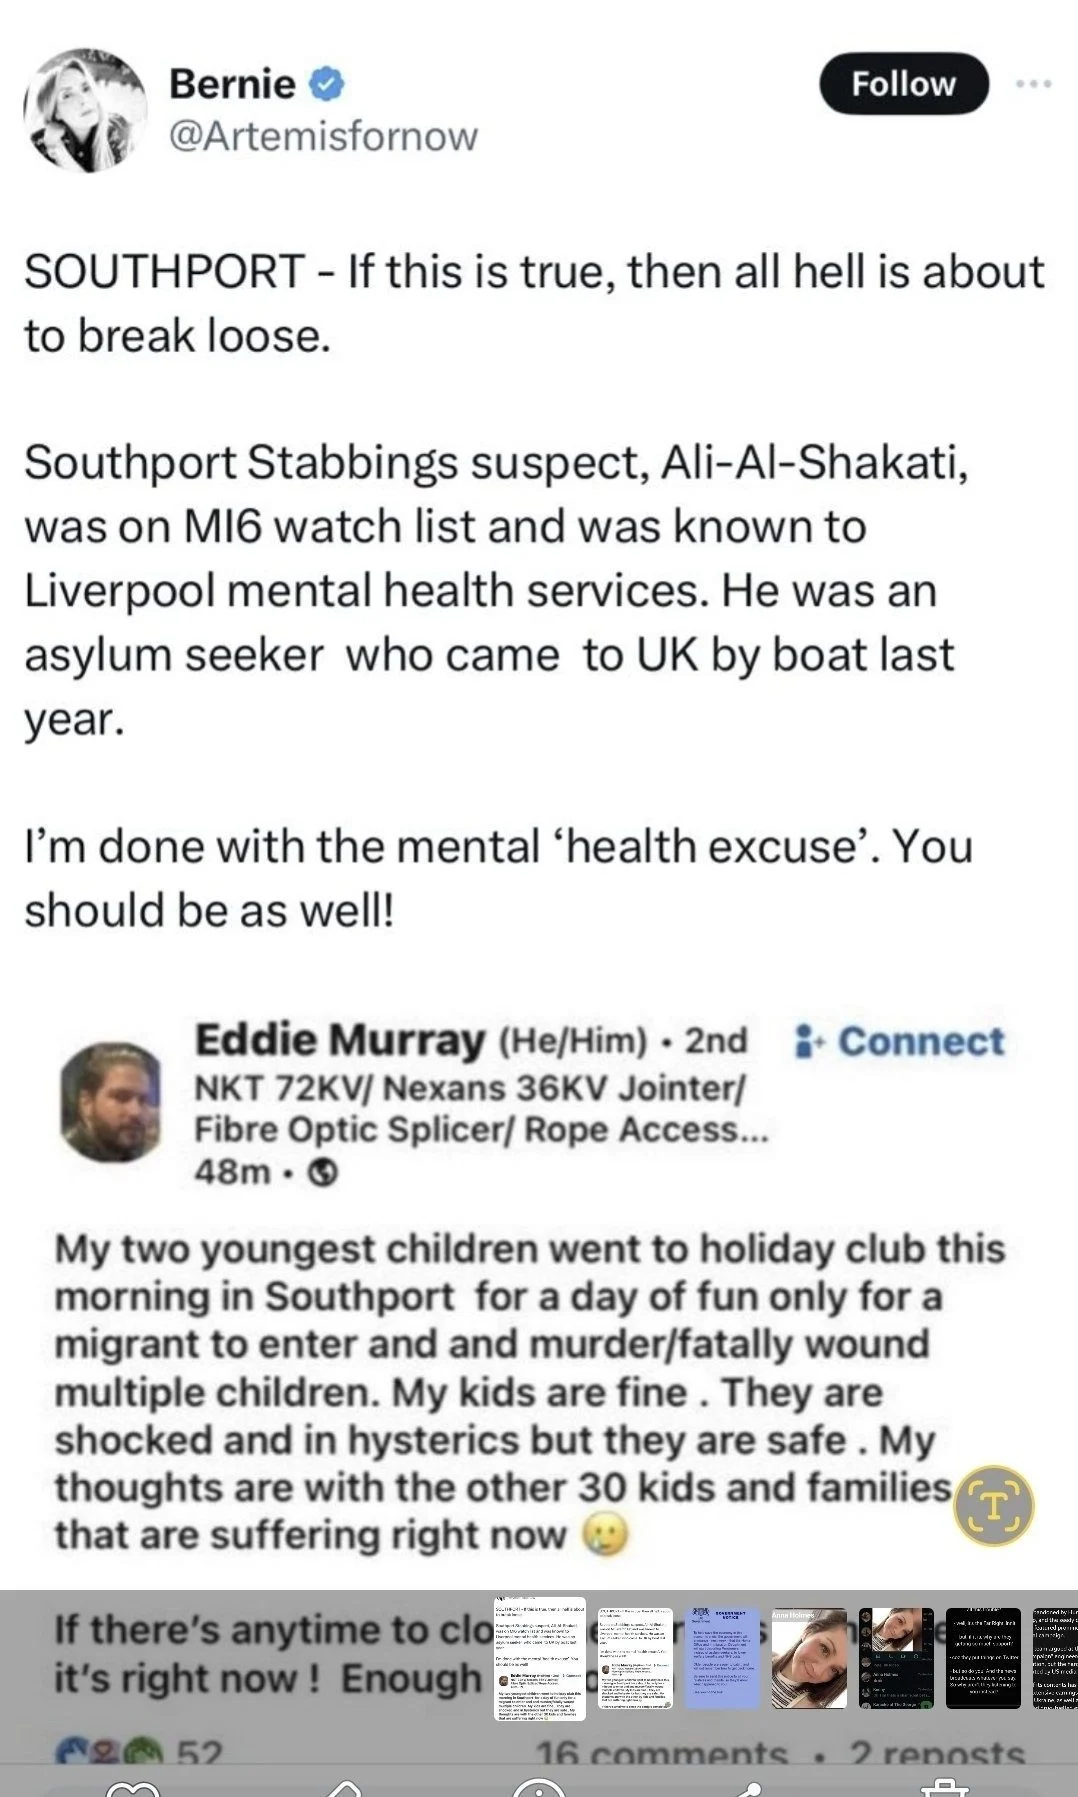Click the Connect link beside Eddie Murray
The width and height of the screenshot is (1078, 1797).
click(898, 1041)
